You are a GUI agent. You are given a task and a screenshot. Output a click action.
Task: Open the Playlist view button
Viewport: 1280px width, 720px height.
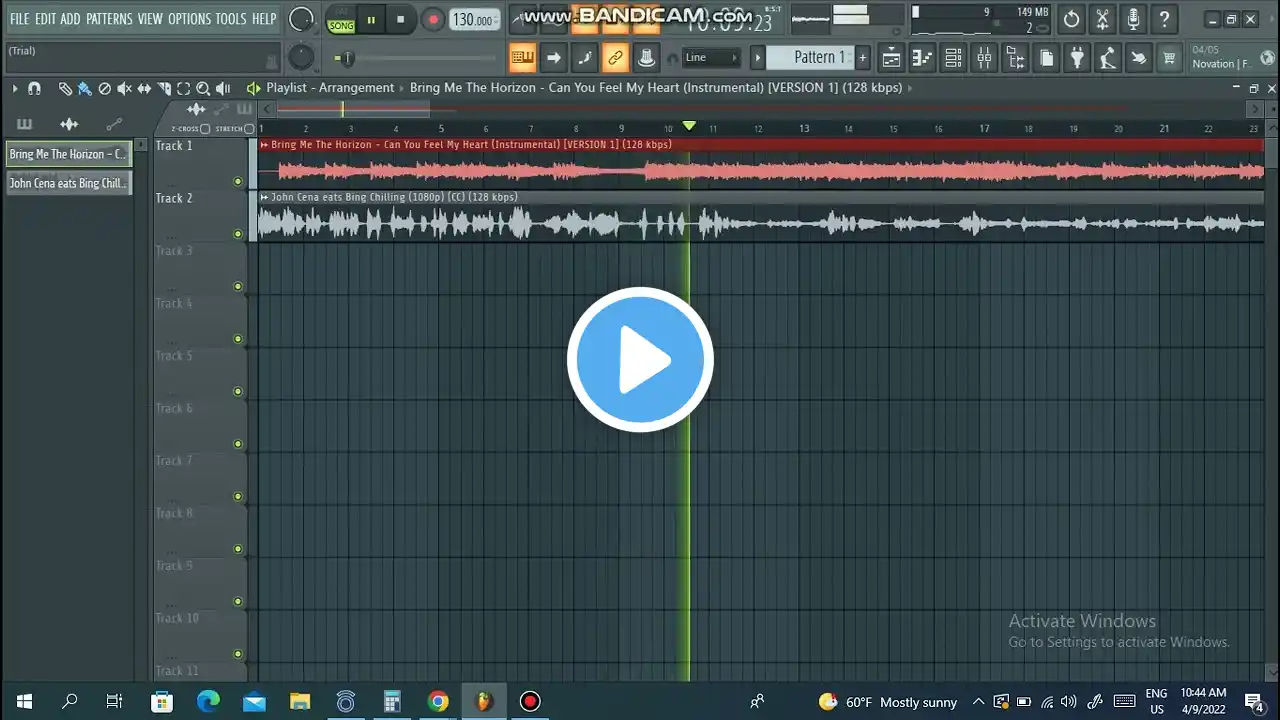[891, 58]
